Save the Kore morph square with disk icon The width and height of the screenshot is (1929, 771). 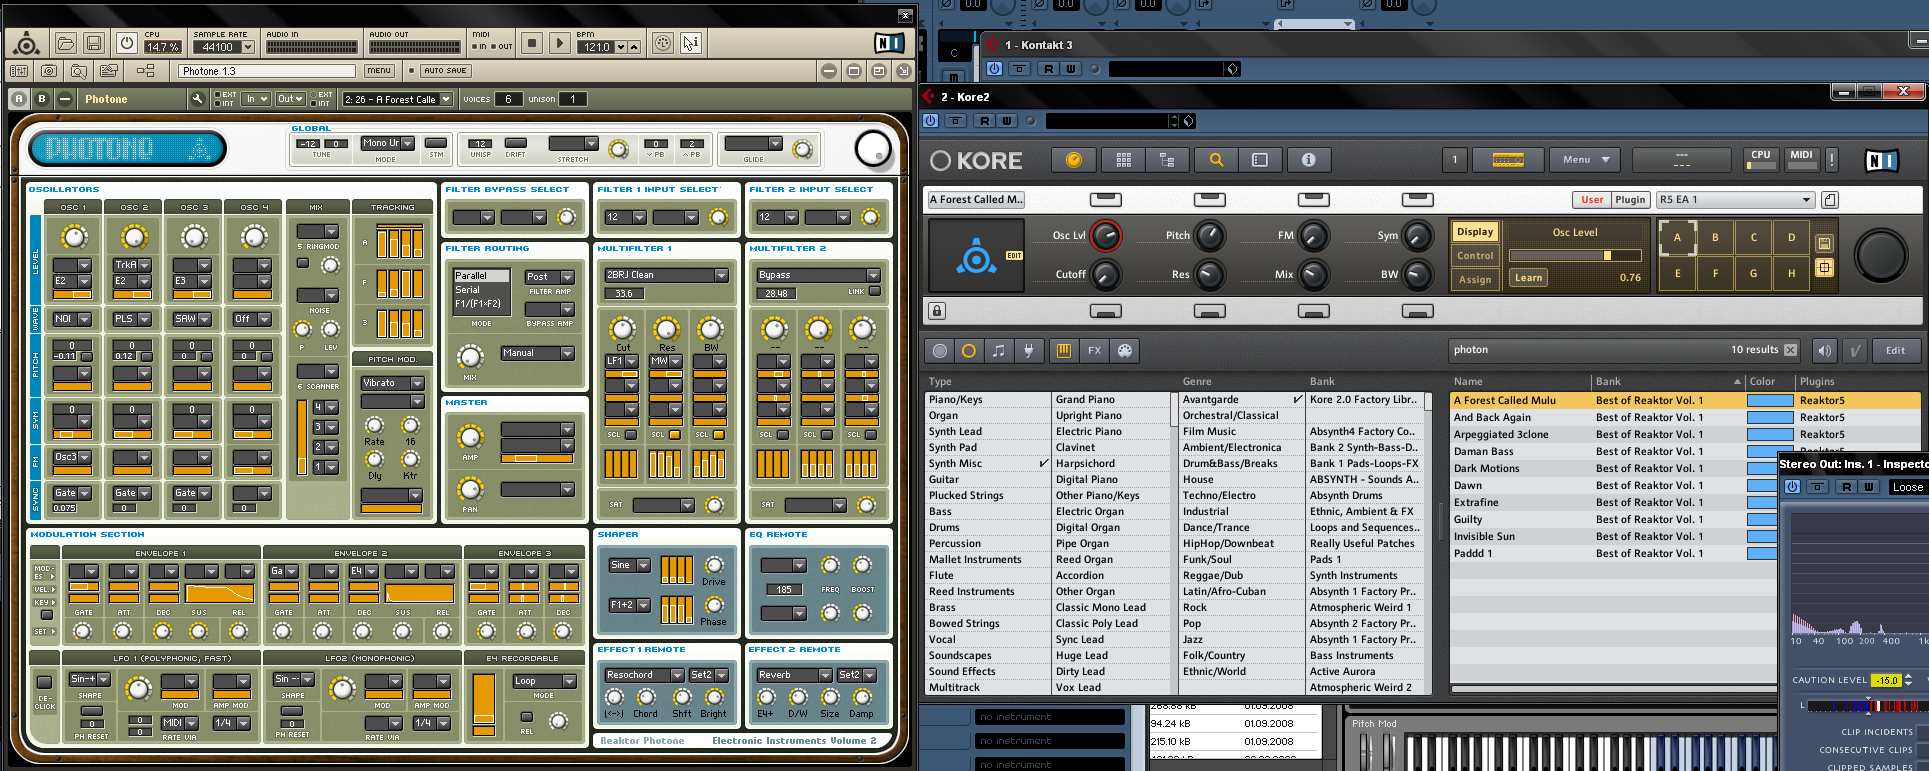point(1824,243)
